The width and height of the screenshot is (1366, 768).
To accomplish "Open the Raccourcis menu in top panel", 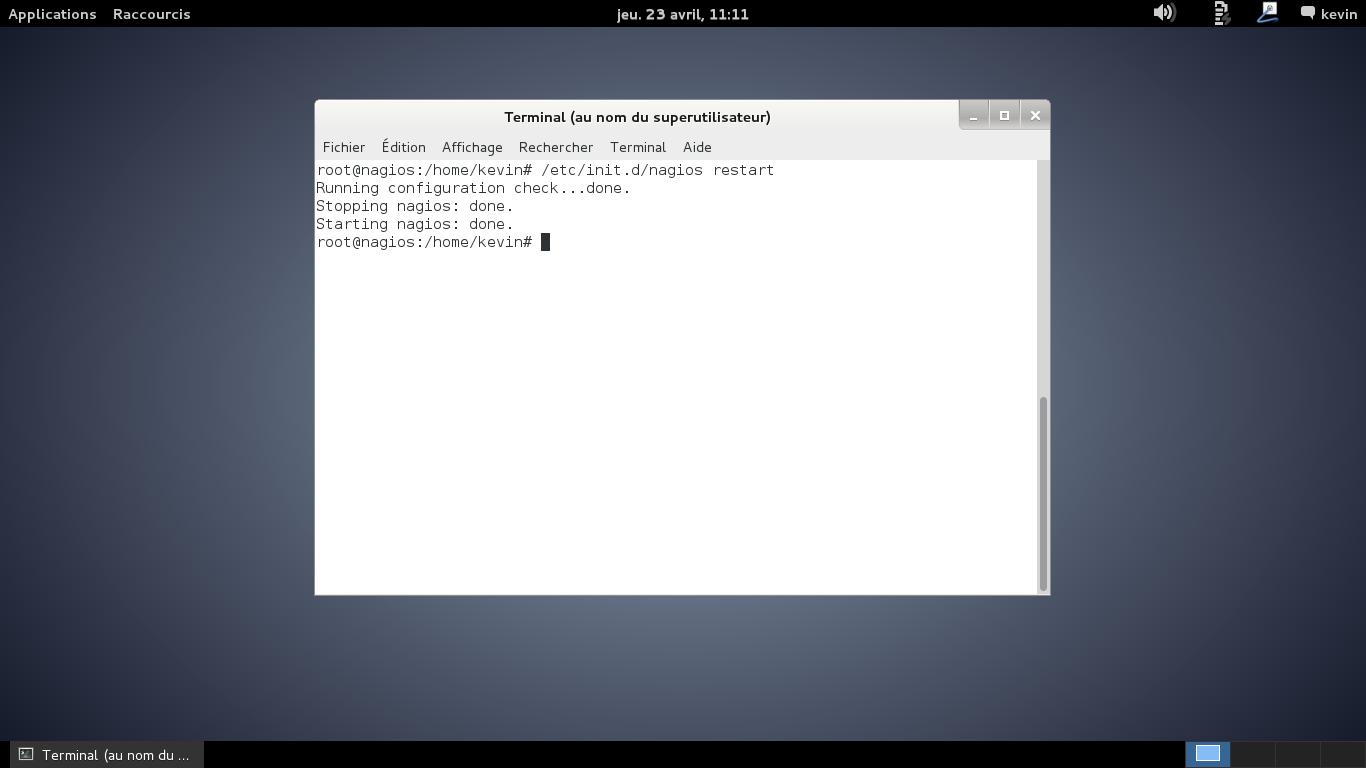I will [152, 14].
